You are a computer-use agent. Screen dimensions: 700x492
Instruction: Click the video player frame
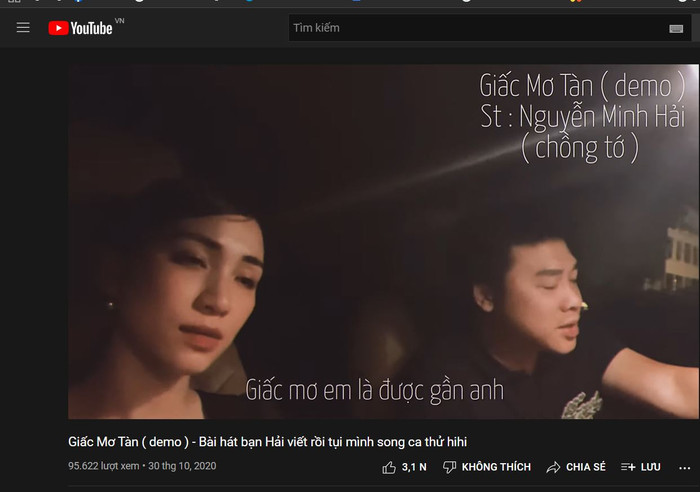pos(383,242)
